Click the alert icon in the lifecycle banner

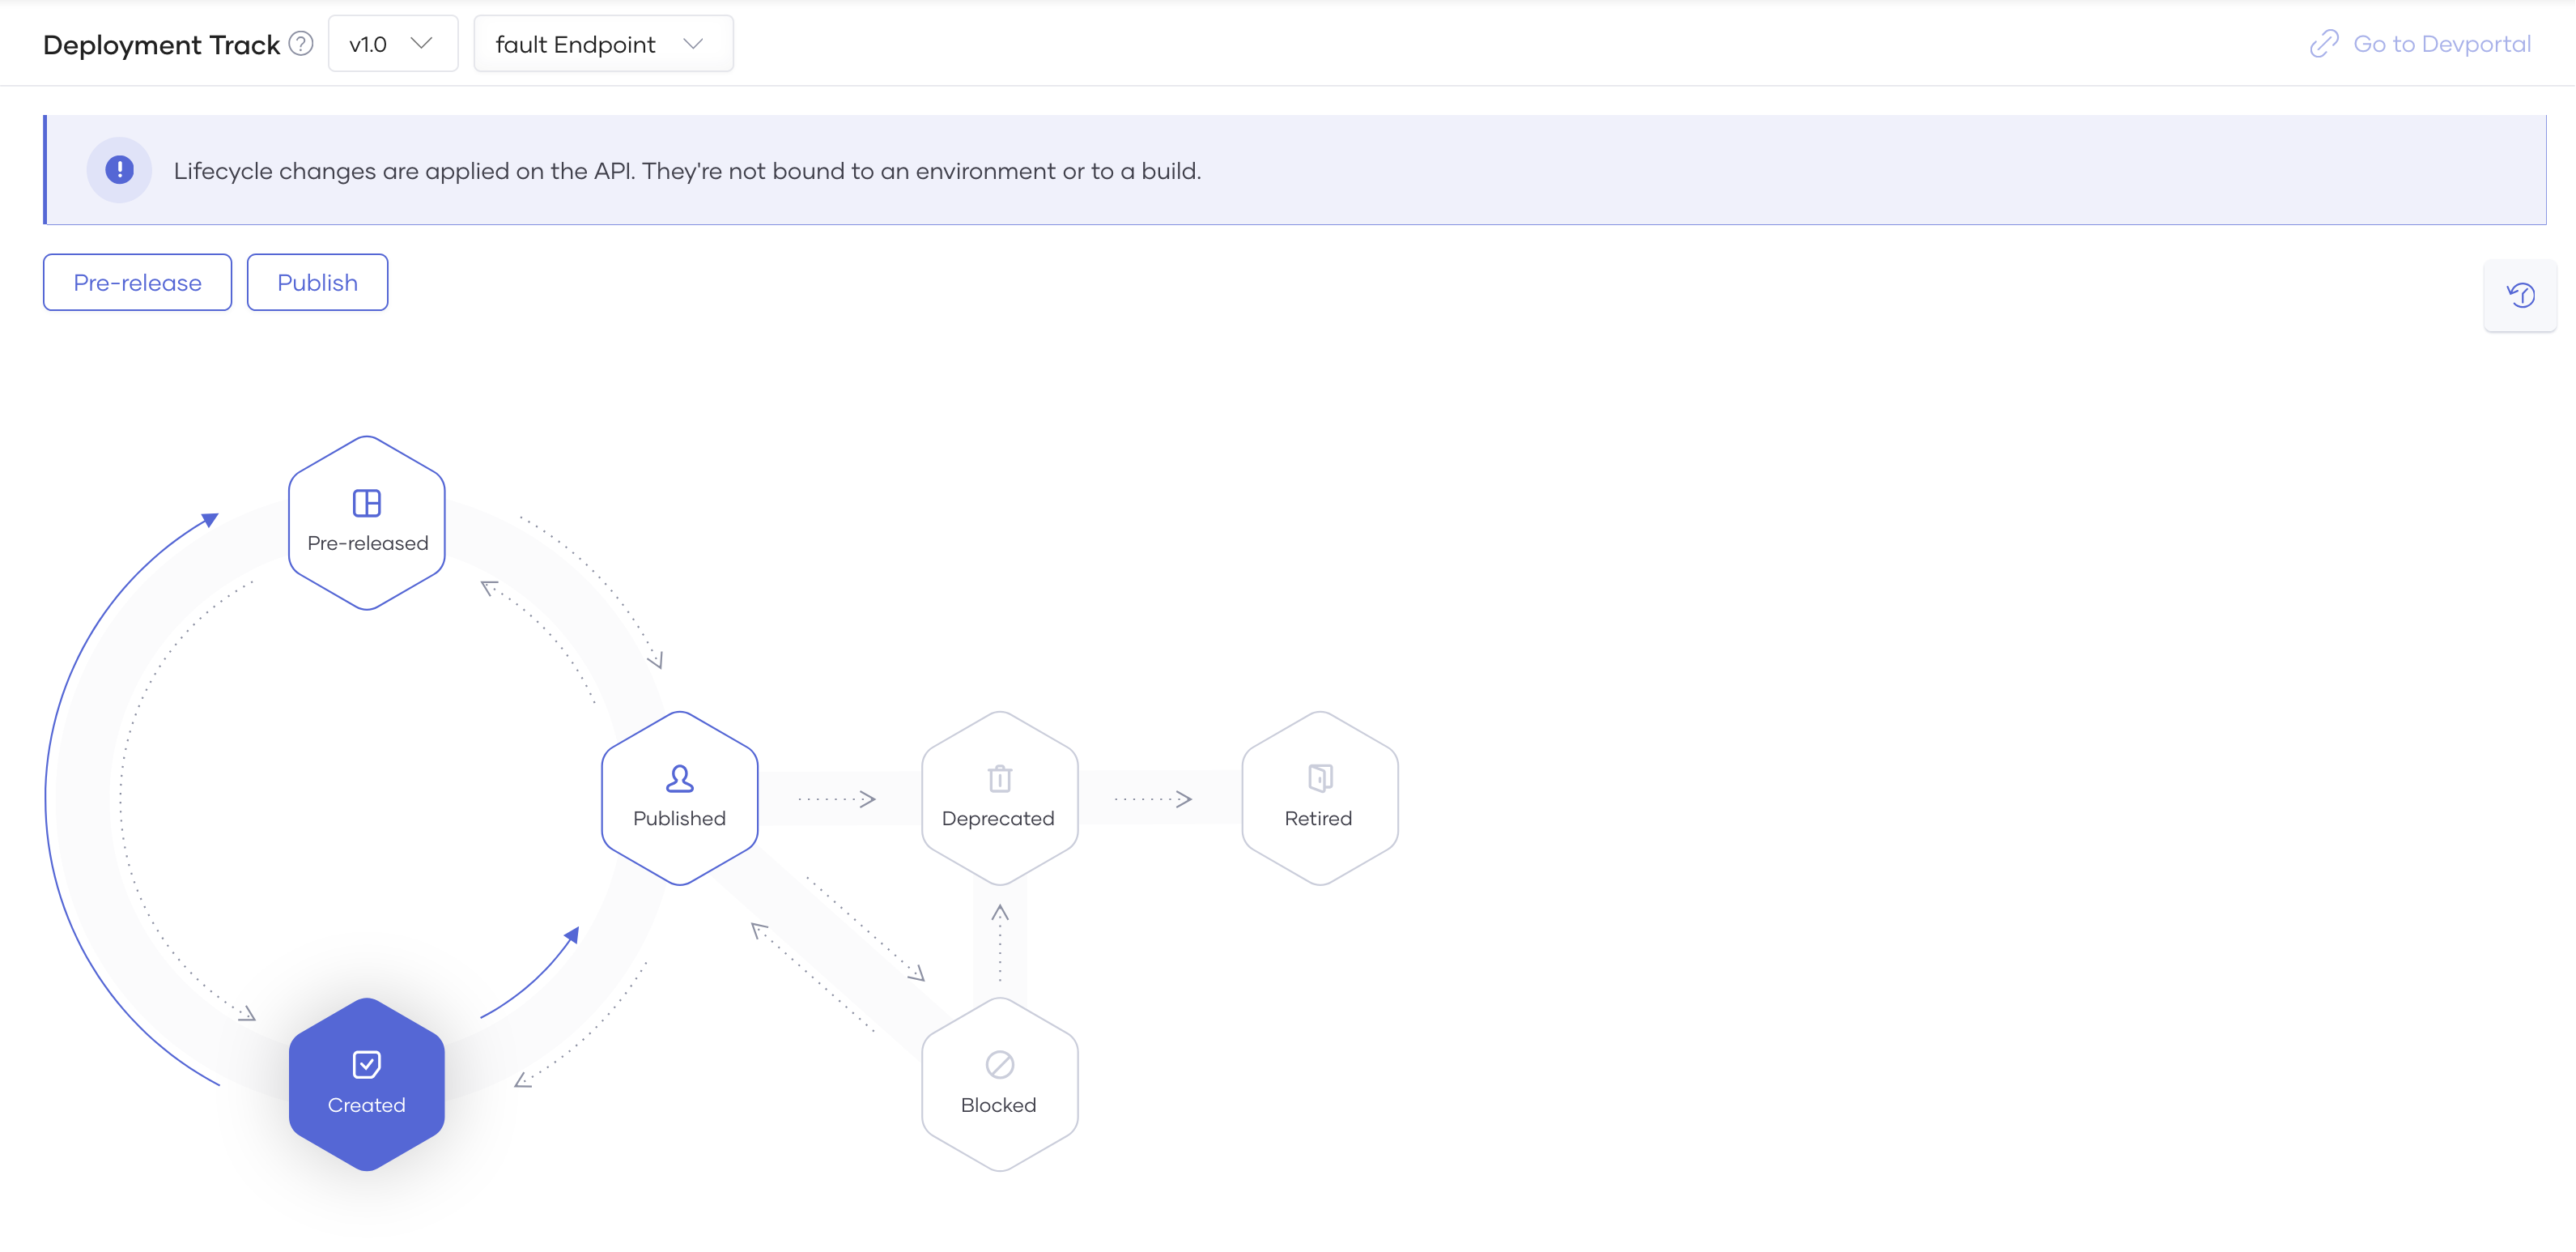119,170
